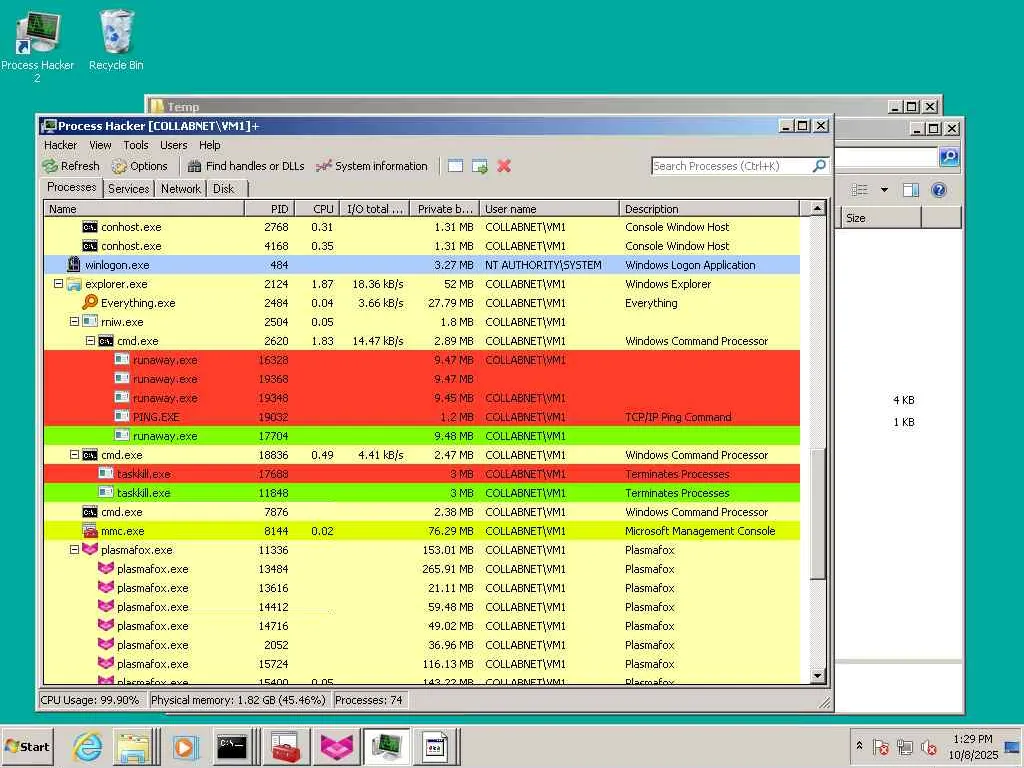The image size is (1024, 768).
Task: Select taskkill.exe with PID 11848
Action: point(422,492)
